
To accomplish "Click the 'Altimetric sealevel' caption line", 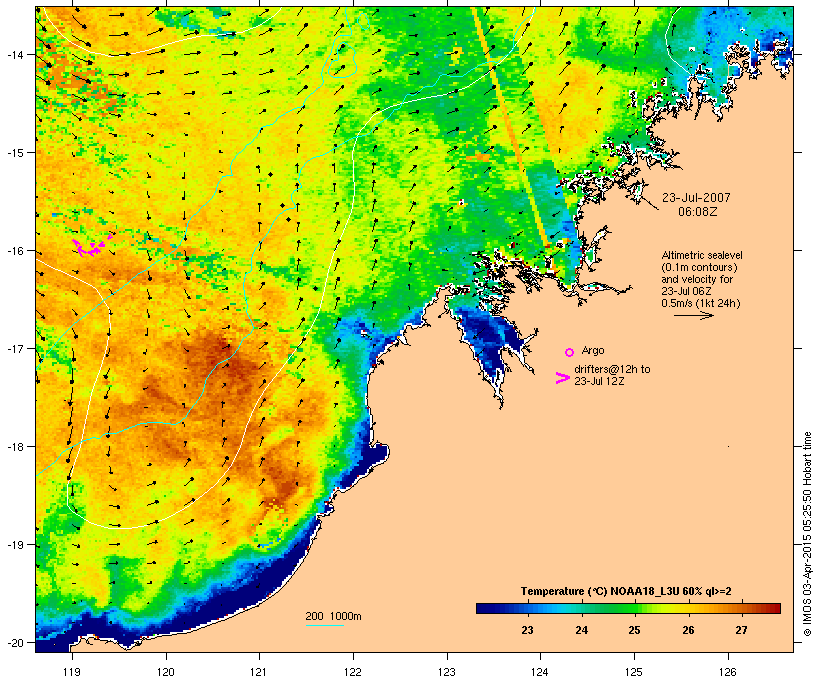I will pyautogui.click(x=702, y=255).
